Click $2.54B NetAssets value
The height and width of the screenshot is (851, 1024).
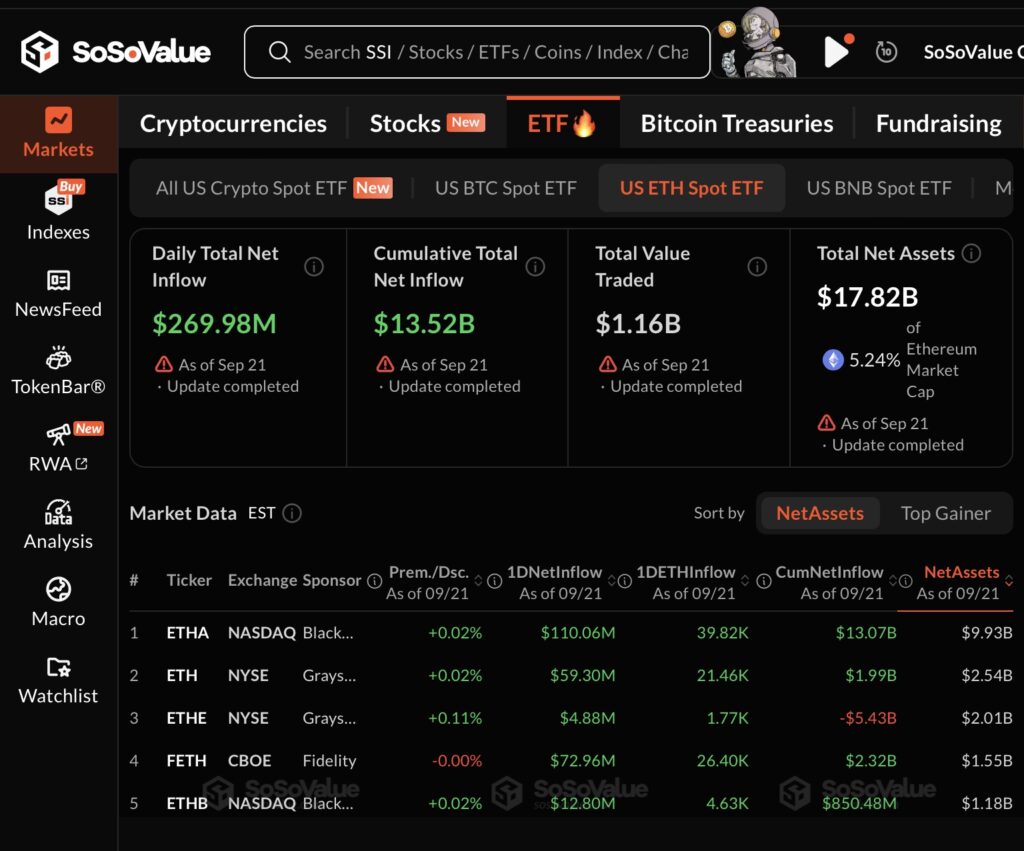[987, 675]
